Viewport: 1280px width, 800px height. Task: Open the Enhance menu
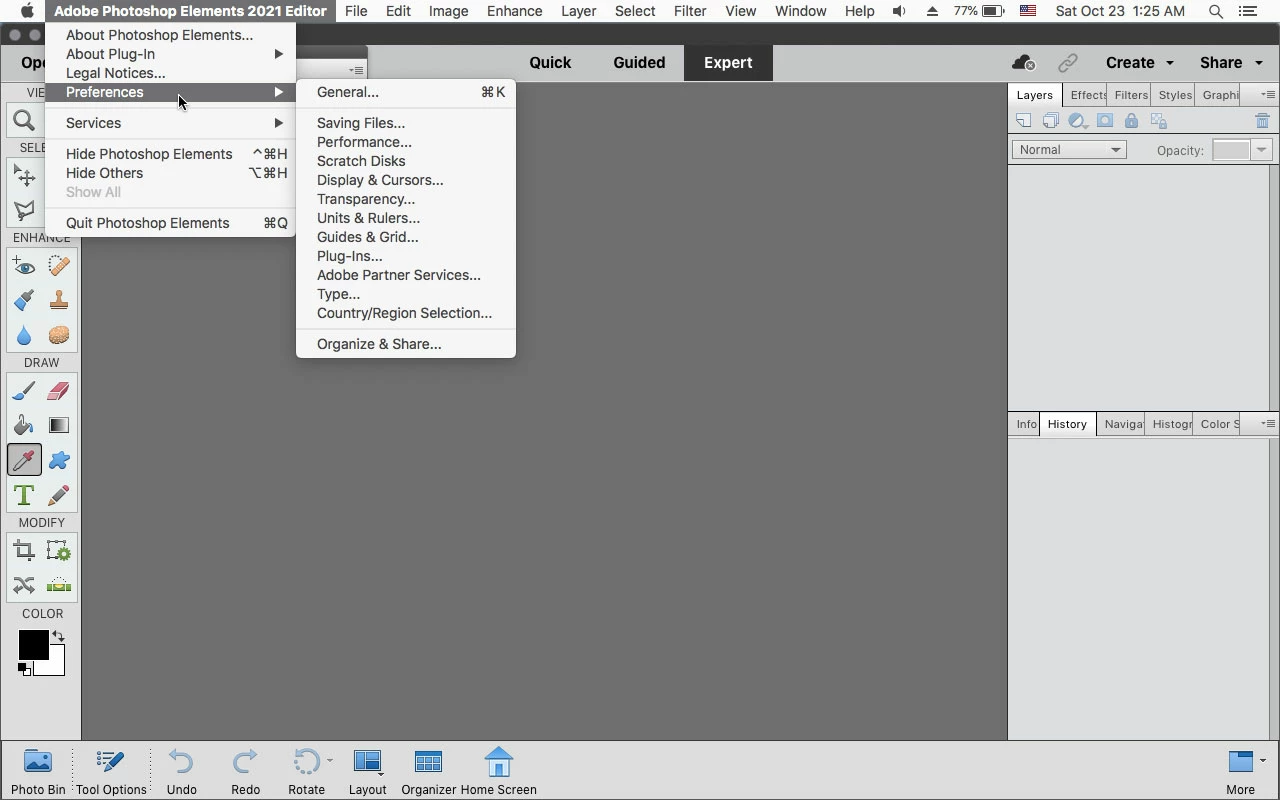coord(514,11)
